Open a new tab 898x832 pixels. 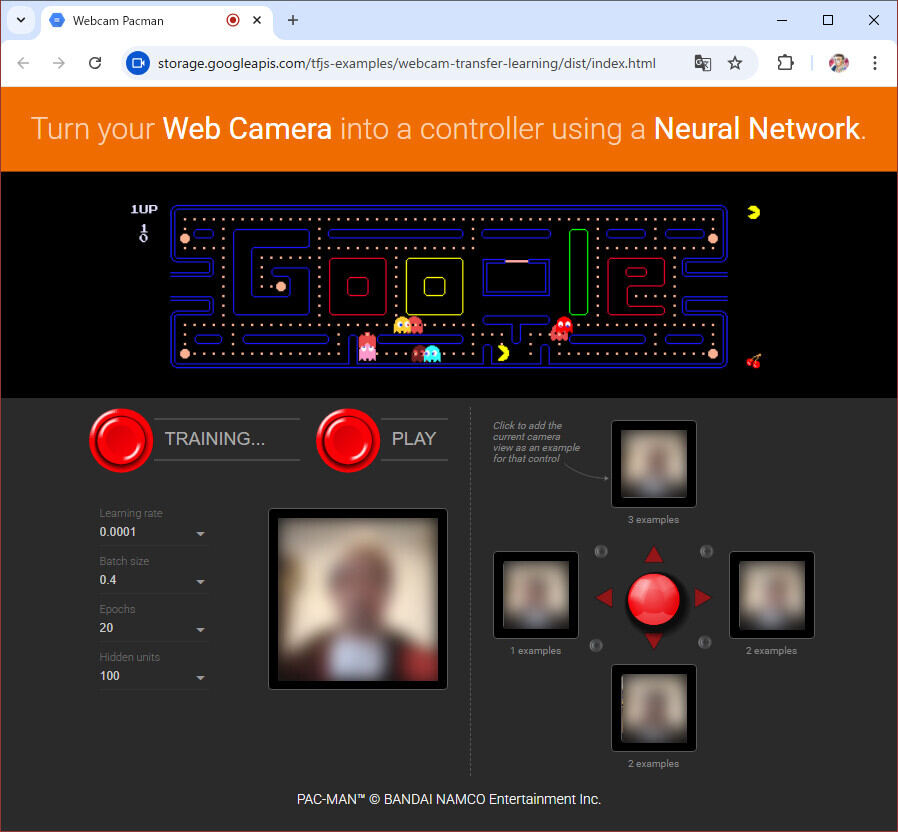coord(293,20)
